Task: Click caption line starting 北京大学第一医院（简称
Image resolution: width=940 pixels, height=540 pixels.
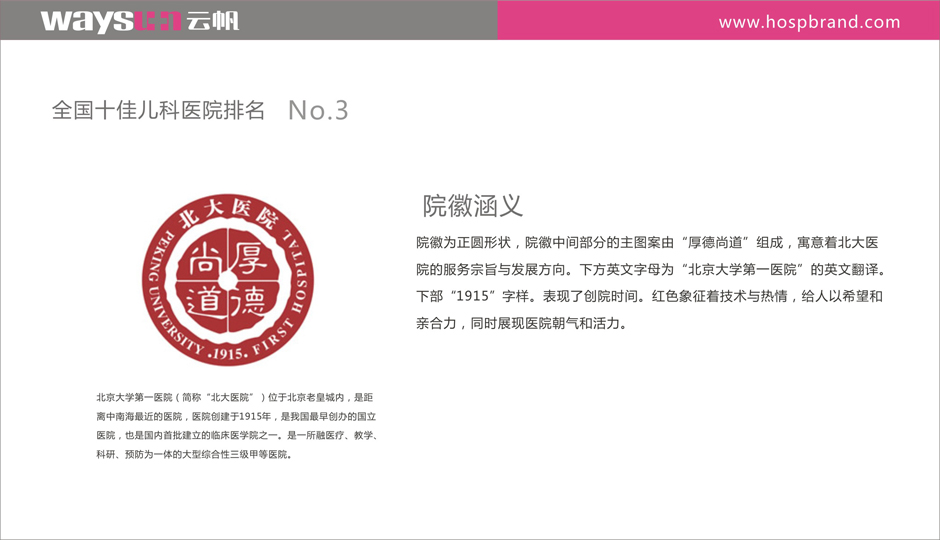Action: point(234,397)
